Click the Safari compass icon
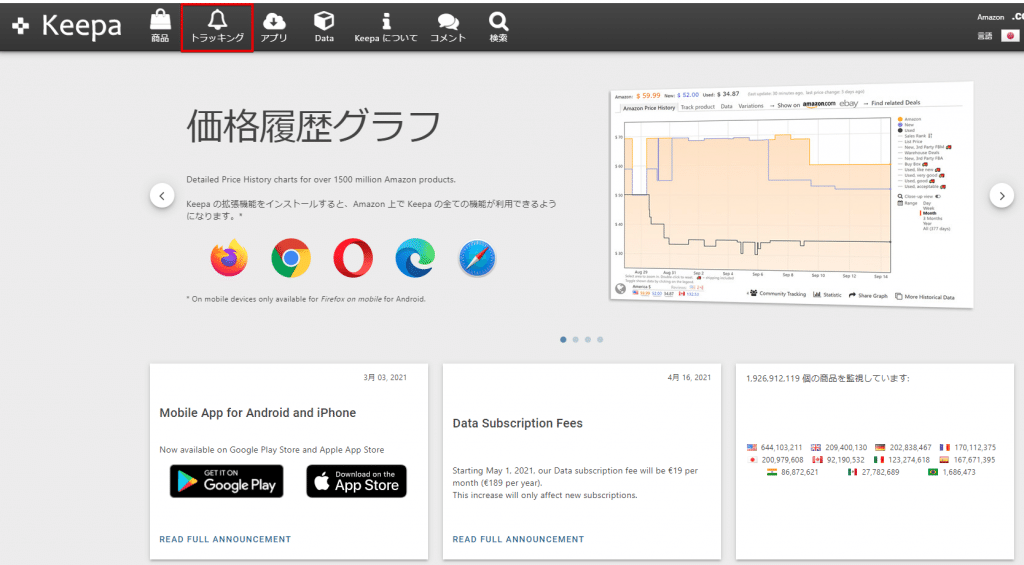The image size is (1024, 565). [x=478, y=258]
